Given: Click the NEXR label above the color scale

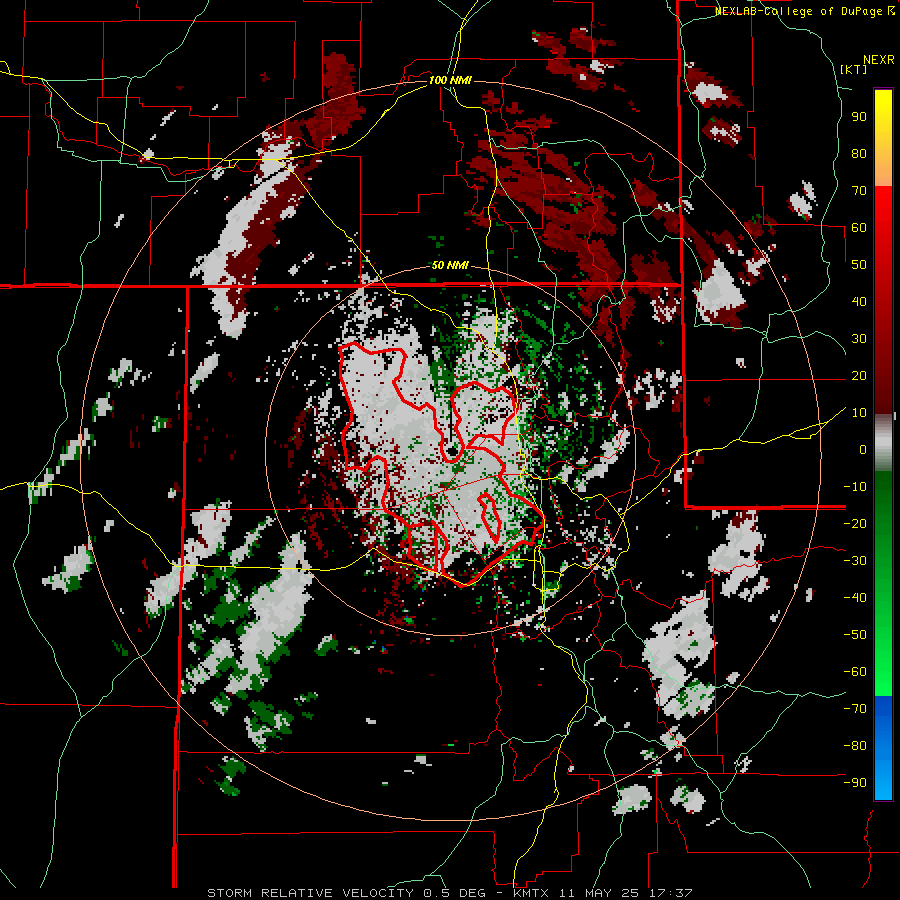Looking at the screenshot, I should click(x=878, y=59).
